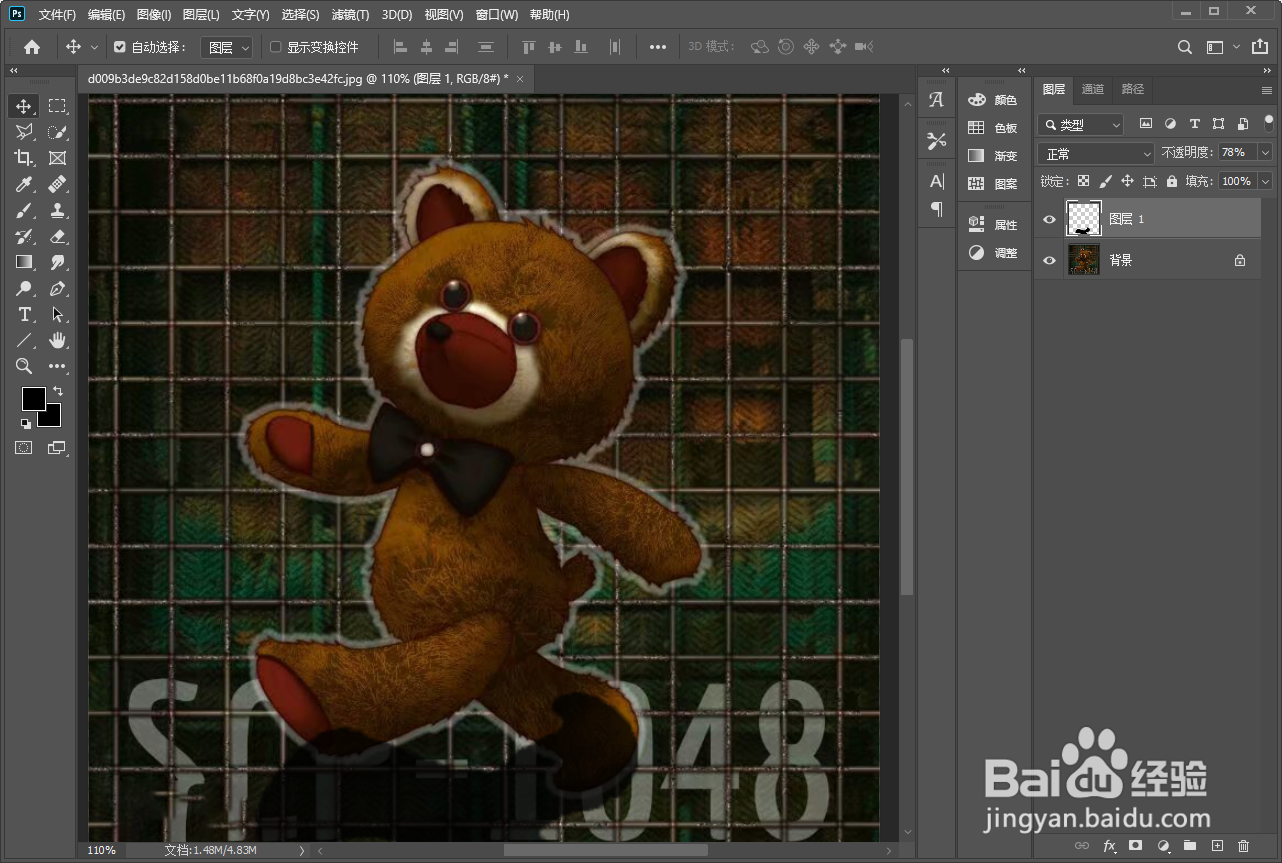
Task: Open the opacity 78% dropdown arrow
Action: [x=1266, y=153]
